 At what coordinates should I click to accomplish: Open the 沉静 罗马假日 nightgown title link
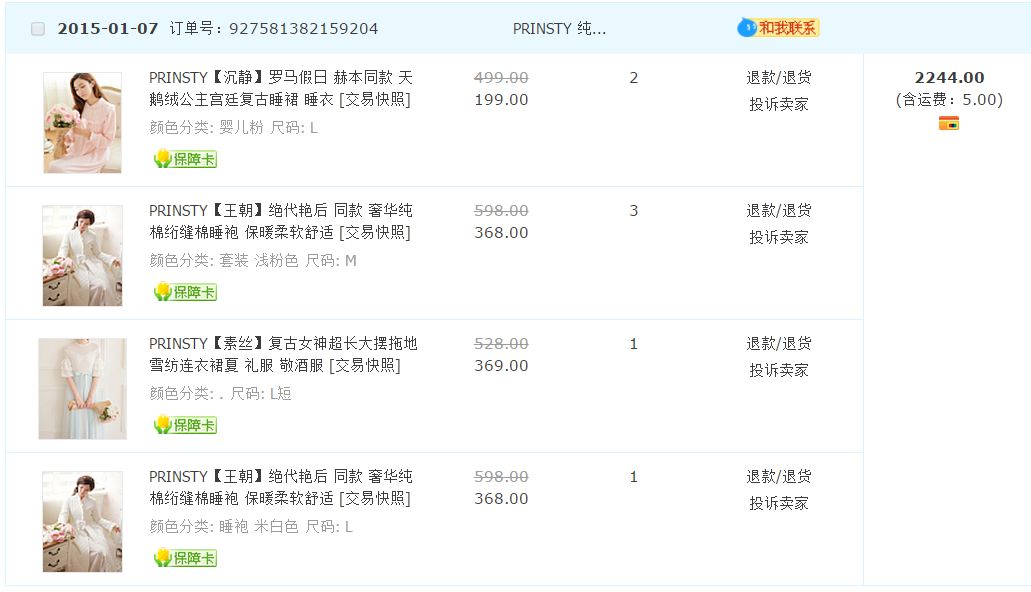coord(280,88)
